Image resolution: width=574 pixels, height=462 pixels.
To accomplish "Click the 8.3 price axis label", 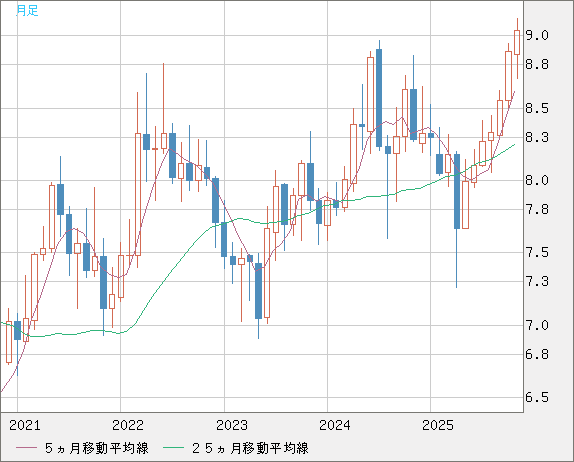I will pos(537,138).
